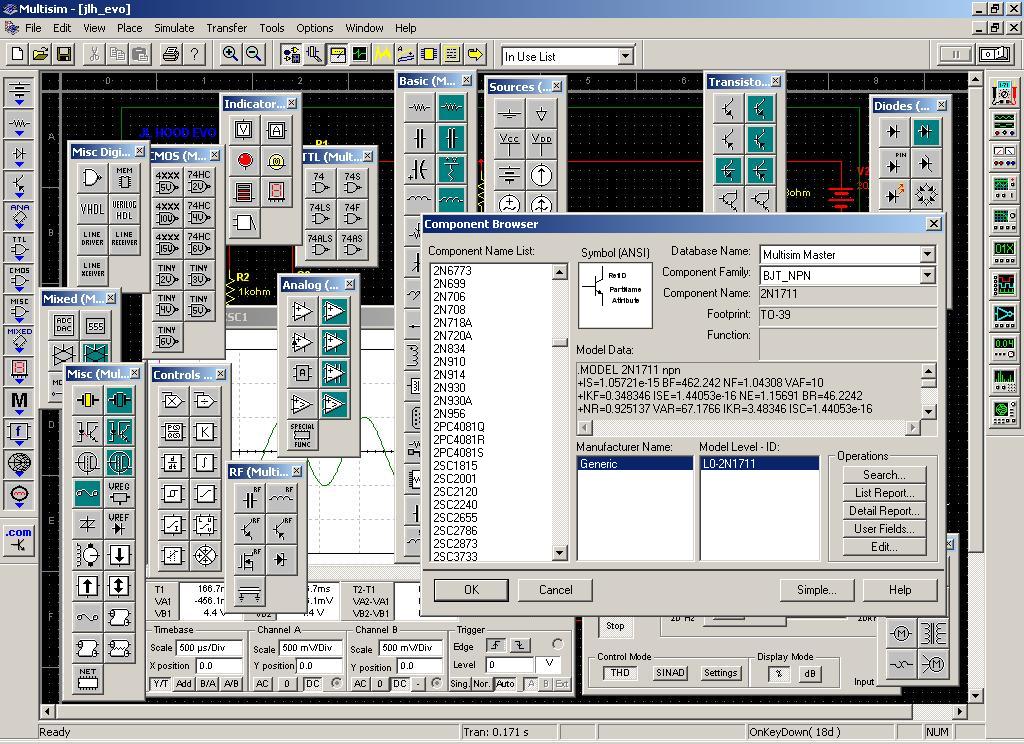This screenshot has height=744, width=1024.
Task: Open the Tools menu
Action: (272, 28)
